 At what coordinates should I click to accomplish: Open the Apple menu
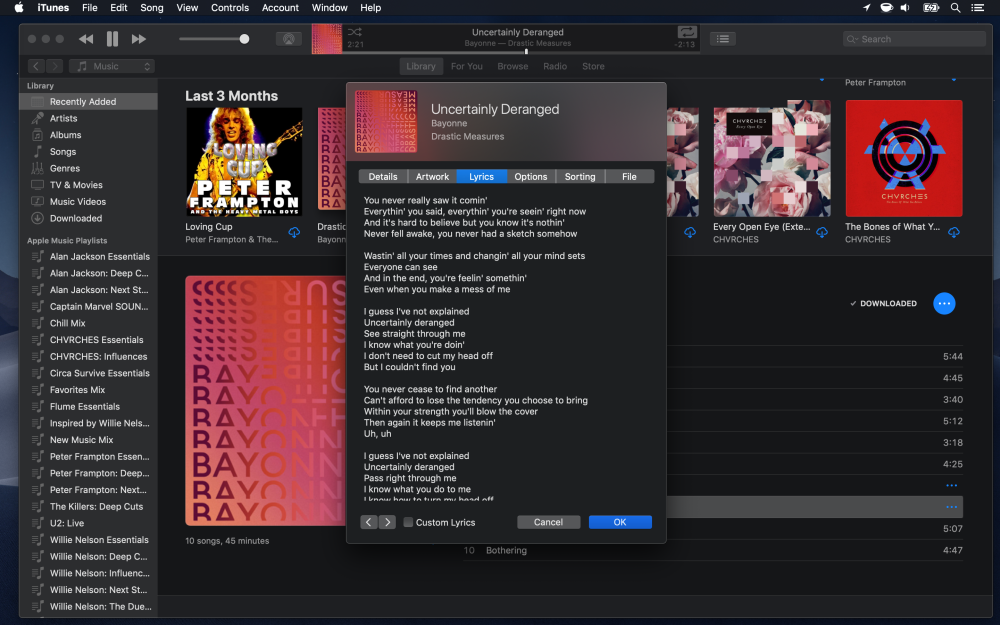coord(19,8)
